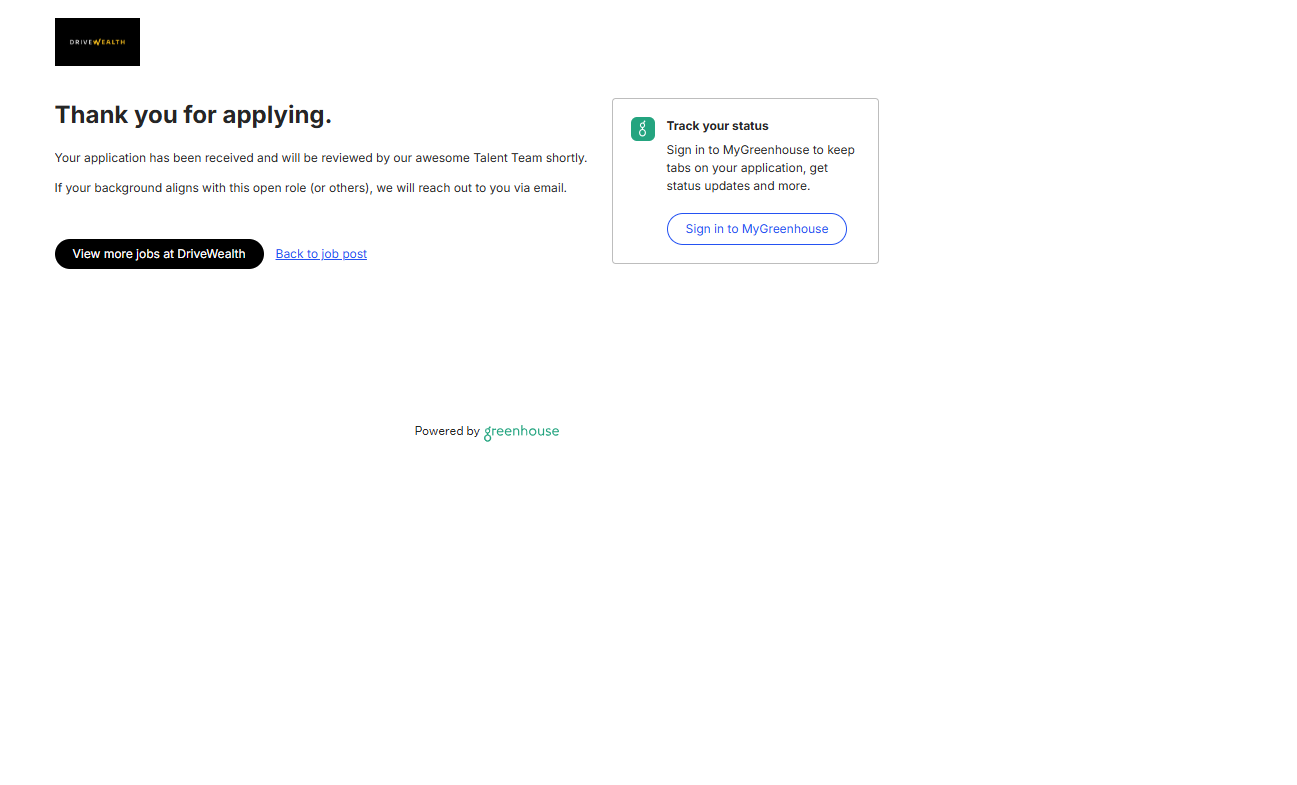Click the Thank you for applying heading
Image resolution: width=1297 pixels, height=785 pixels.
point(193,115)
